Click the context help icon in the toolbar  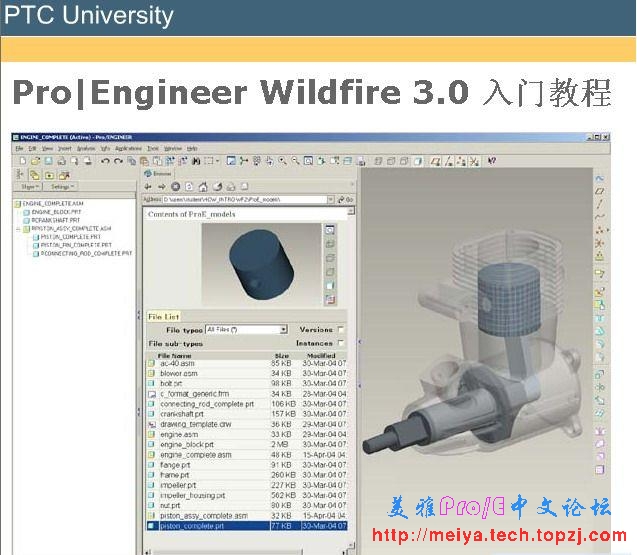(492, 161)
